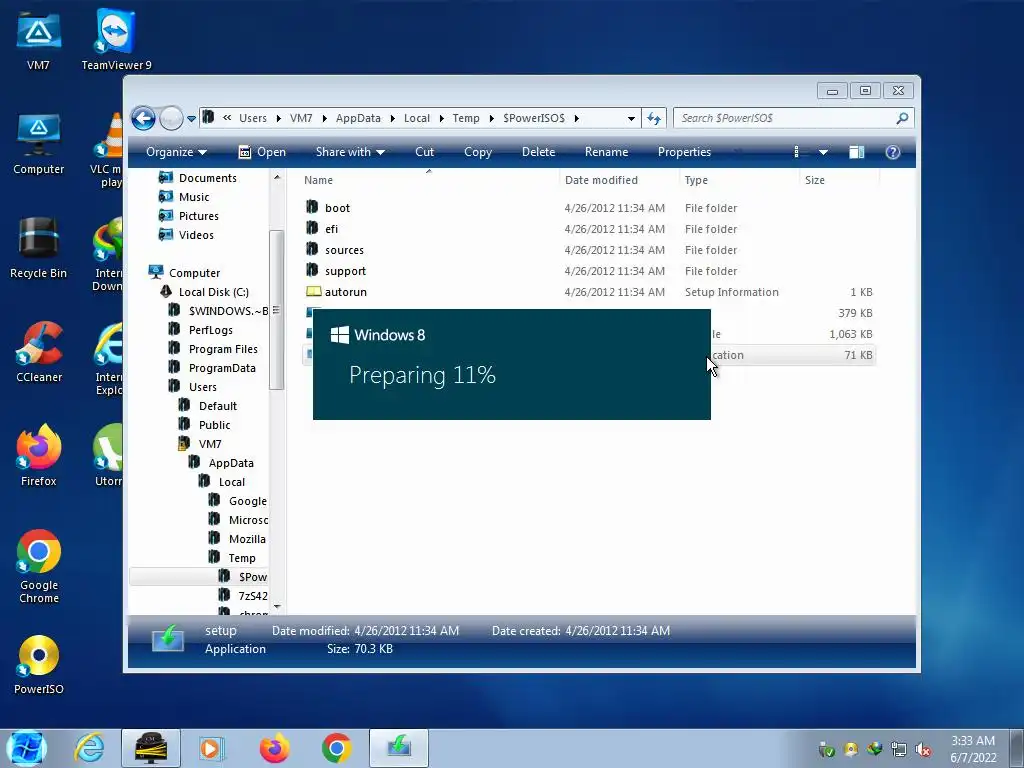Click Open in the toolbar
This screenshot has width=1024, height=768.
[262, 152]
